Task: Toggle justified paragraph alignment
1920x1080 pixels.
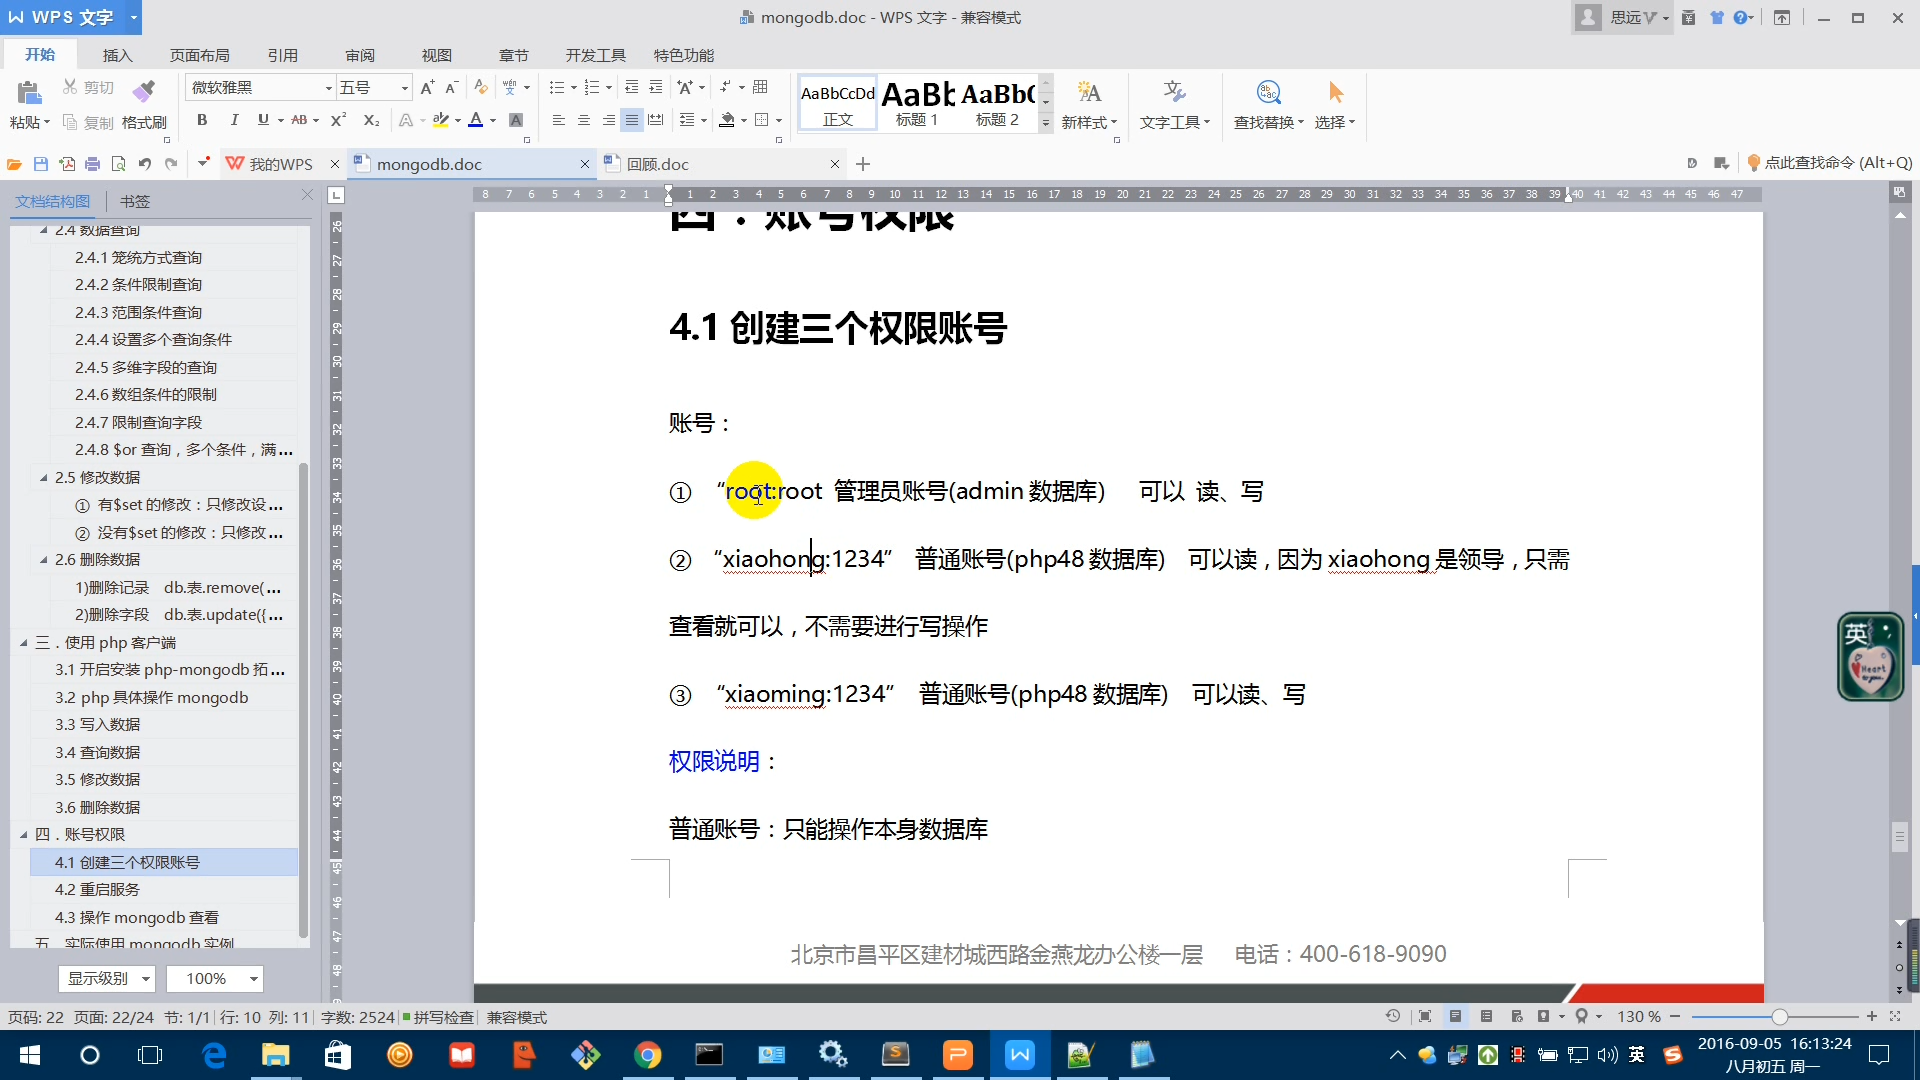Action: (x=631, y=120)
